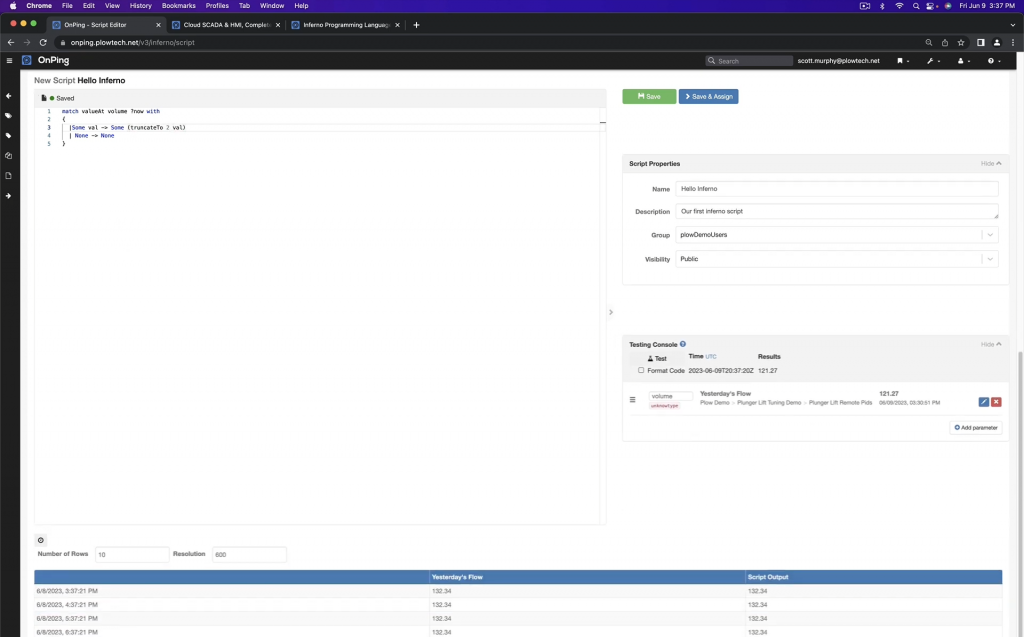This screenshot has height=637, width=1024.
Task: Open a new Chrome tab
Action: point(416,25)
